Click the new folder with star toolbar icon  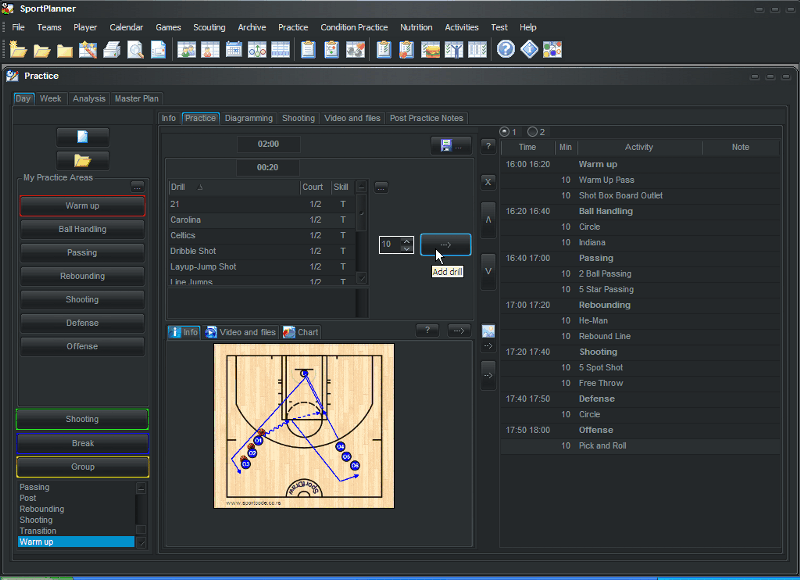pyautogui.click(x=18, y=50)
